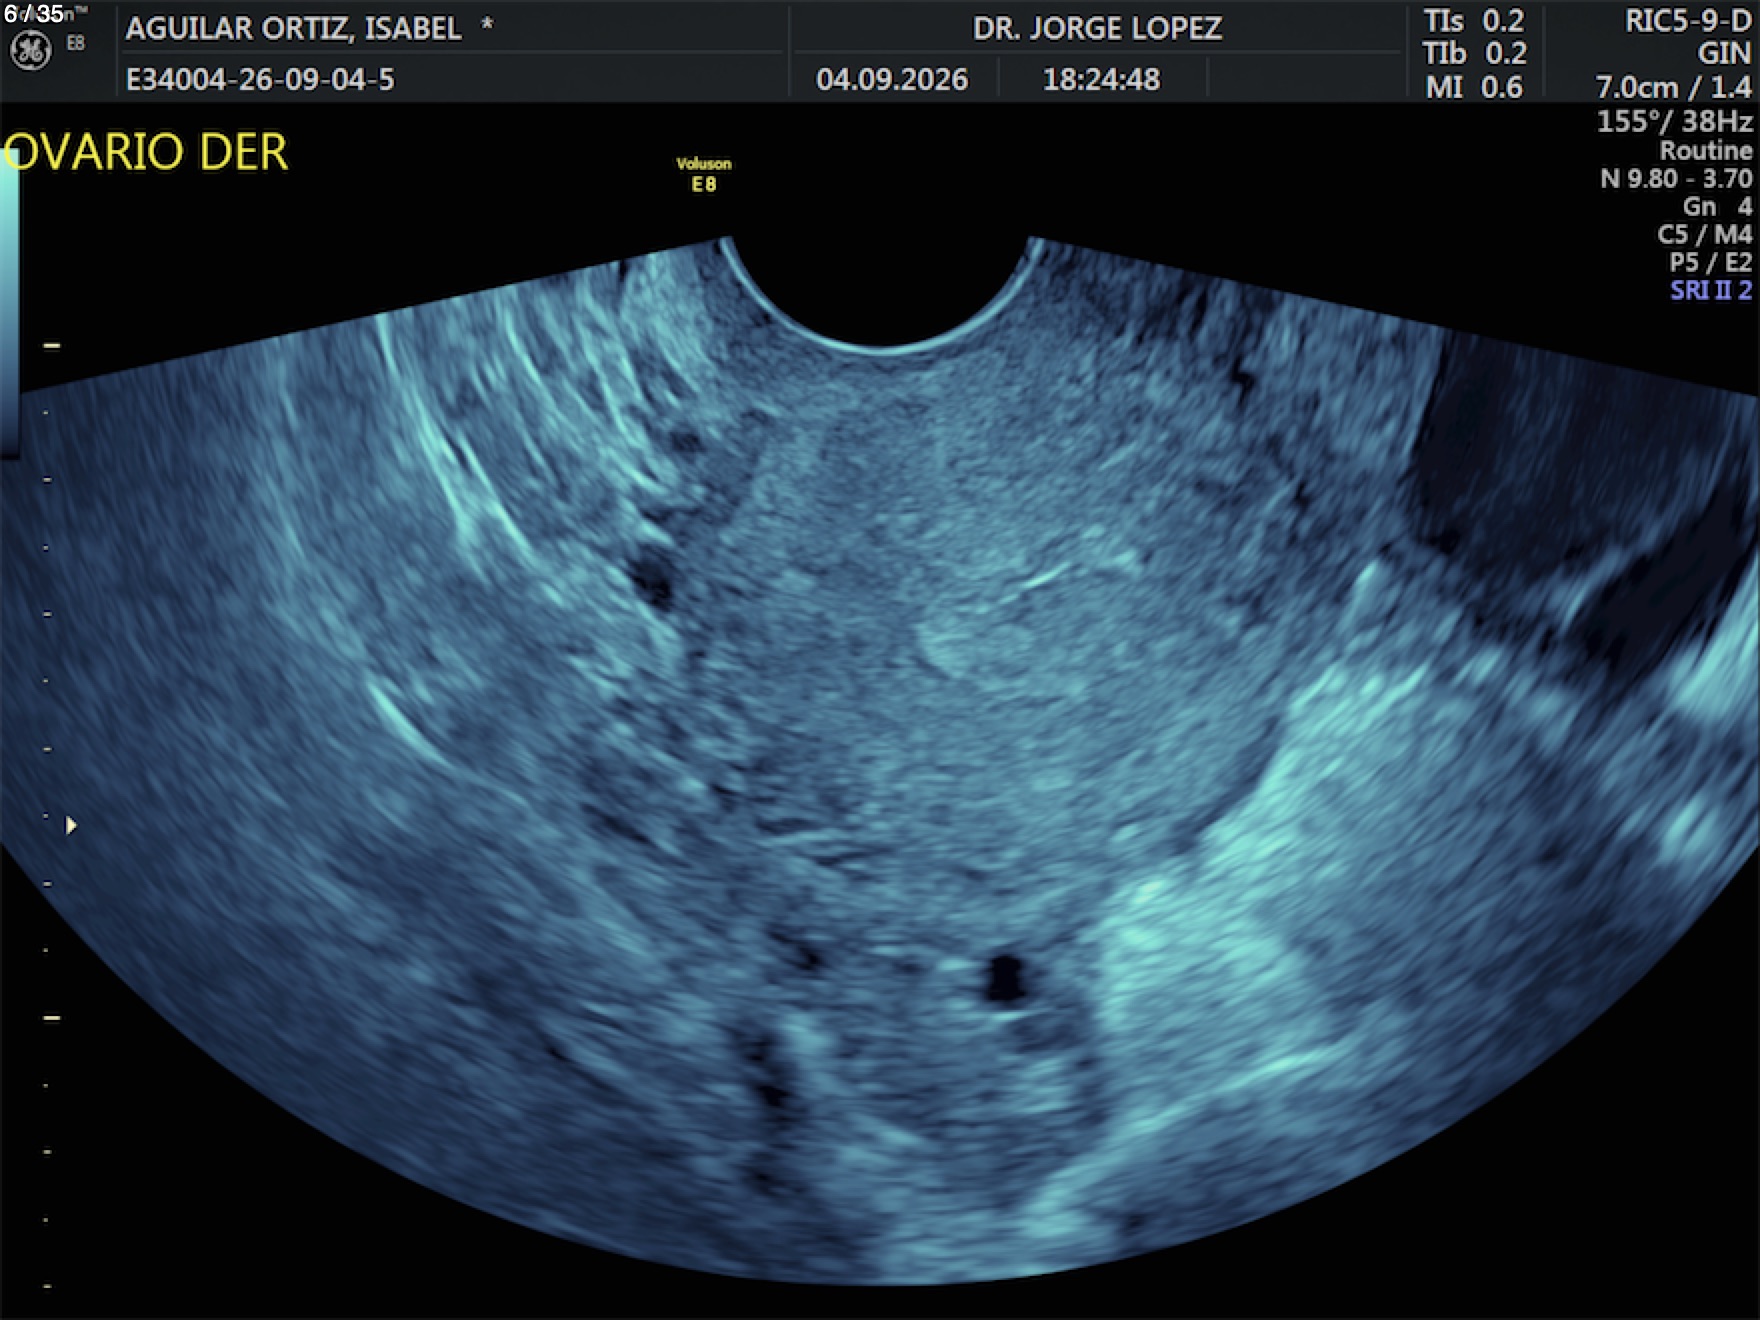Click the time display 18:24:48
Viewport: 1760px width, 1320px height.
coord(1101,79)
